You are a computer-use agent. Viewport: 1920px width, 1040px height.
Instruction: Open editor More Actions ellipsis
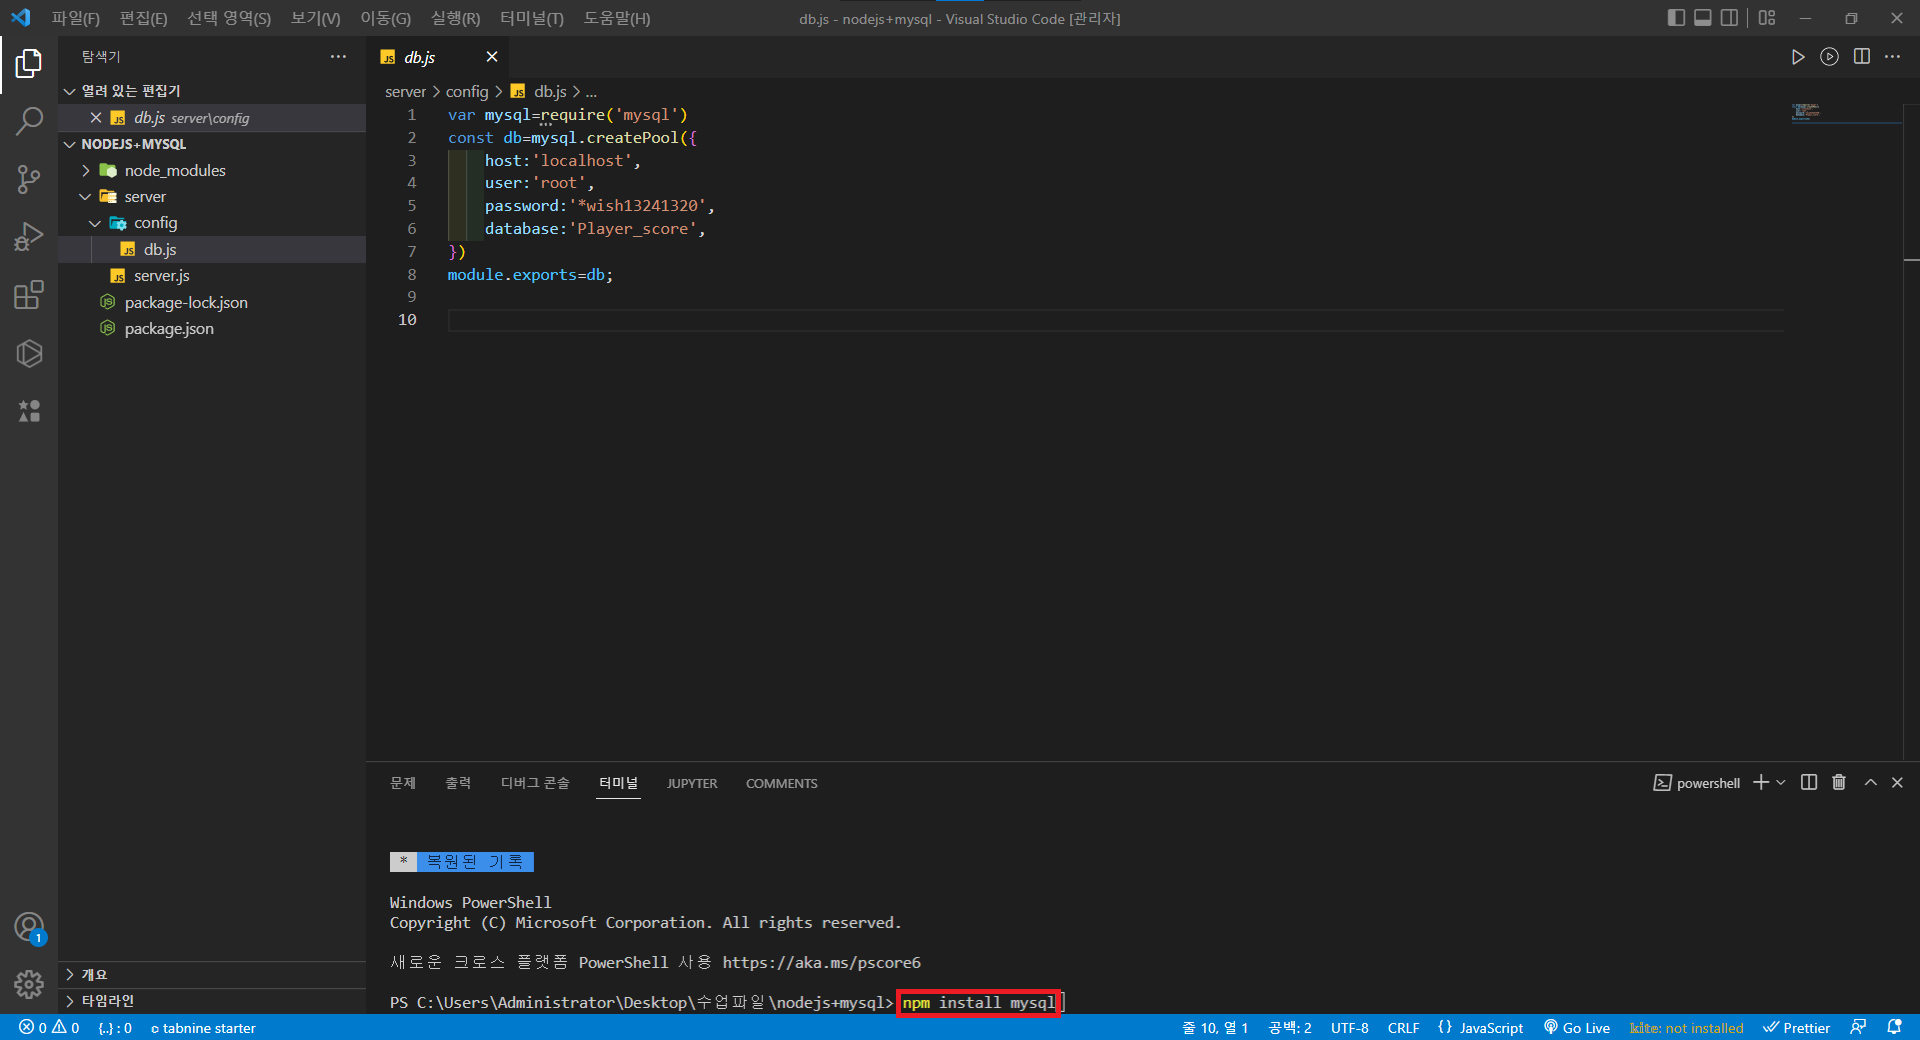click(x=1892, y=57)
